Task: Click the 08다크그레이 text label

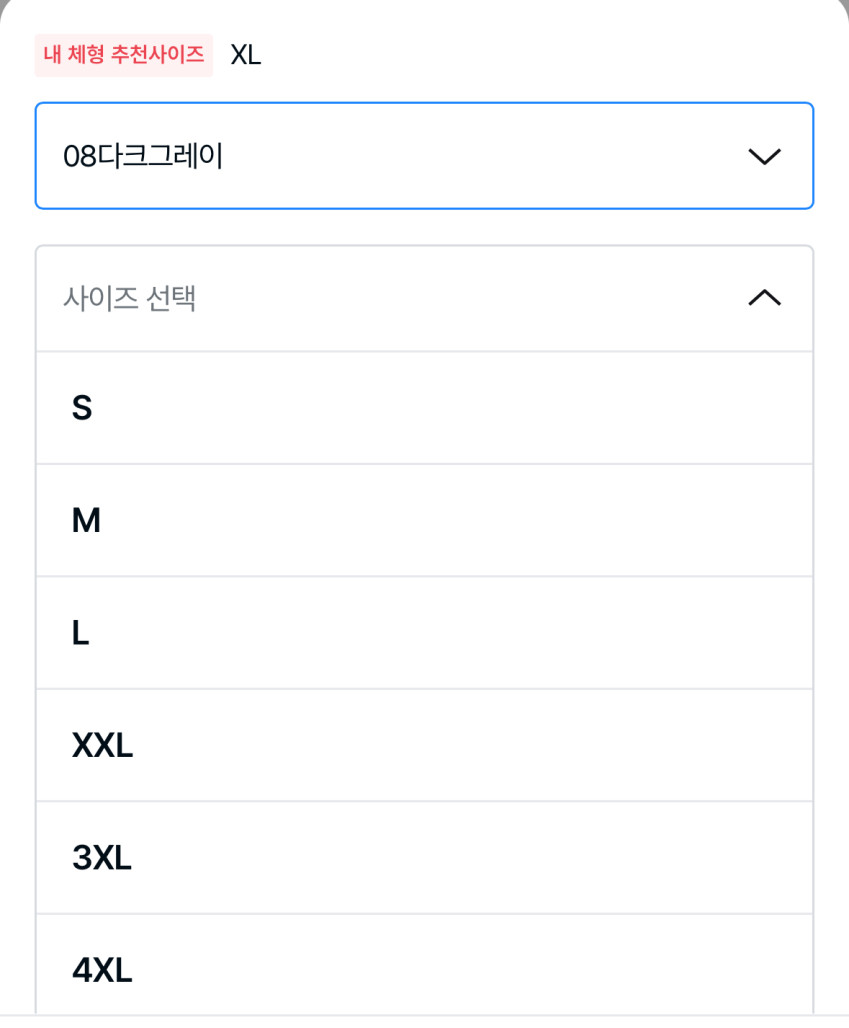Action: tap(142, 156)
